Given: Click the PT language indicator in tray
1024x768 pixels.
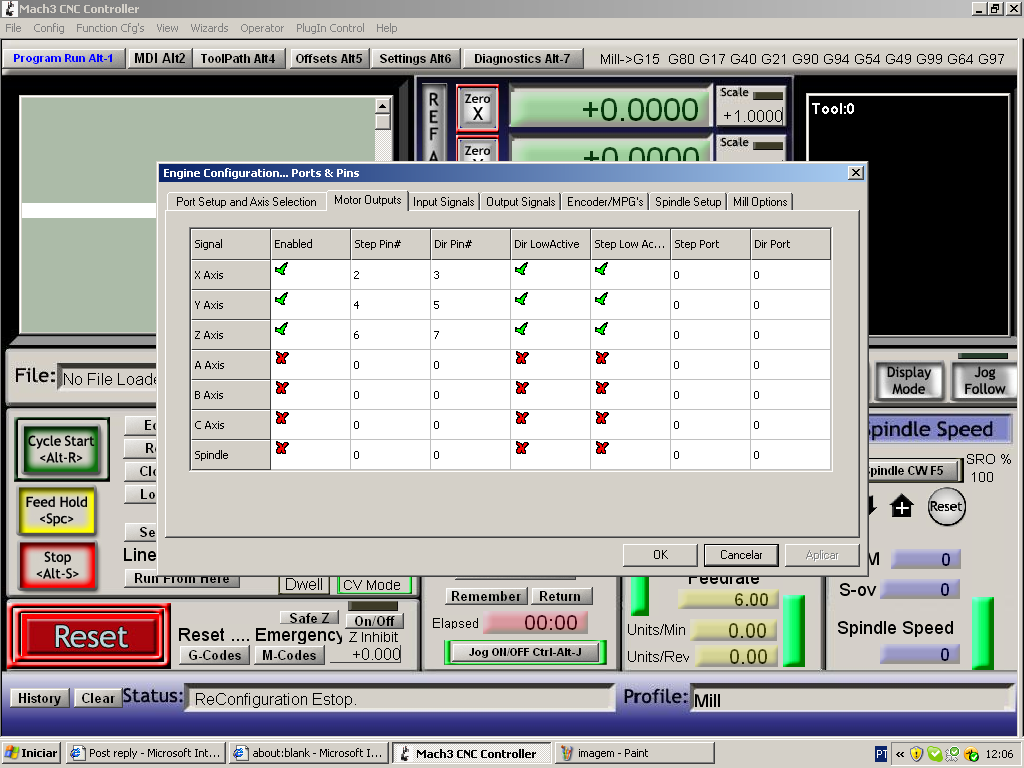Looking at the screenshot, I should 881,754.
